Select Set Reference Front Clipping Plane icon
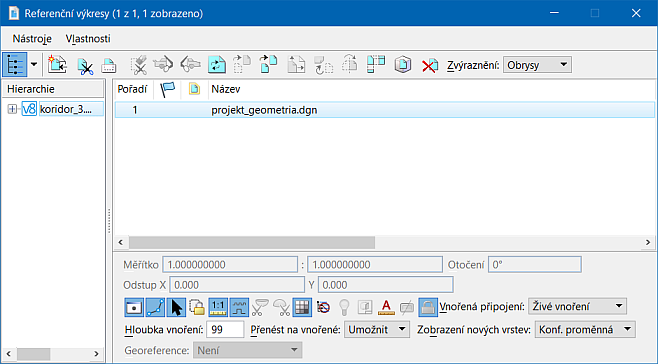Viewport: 658px width, 364px height. click(x=190, y=65)
